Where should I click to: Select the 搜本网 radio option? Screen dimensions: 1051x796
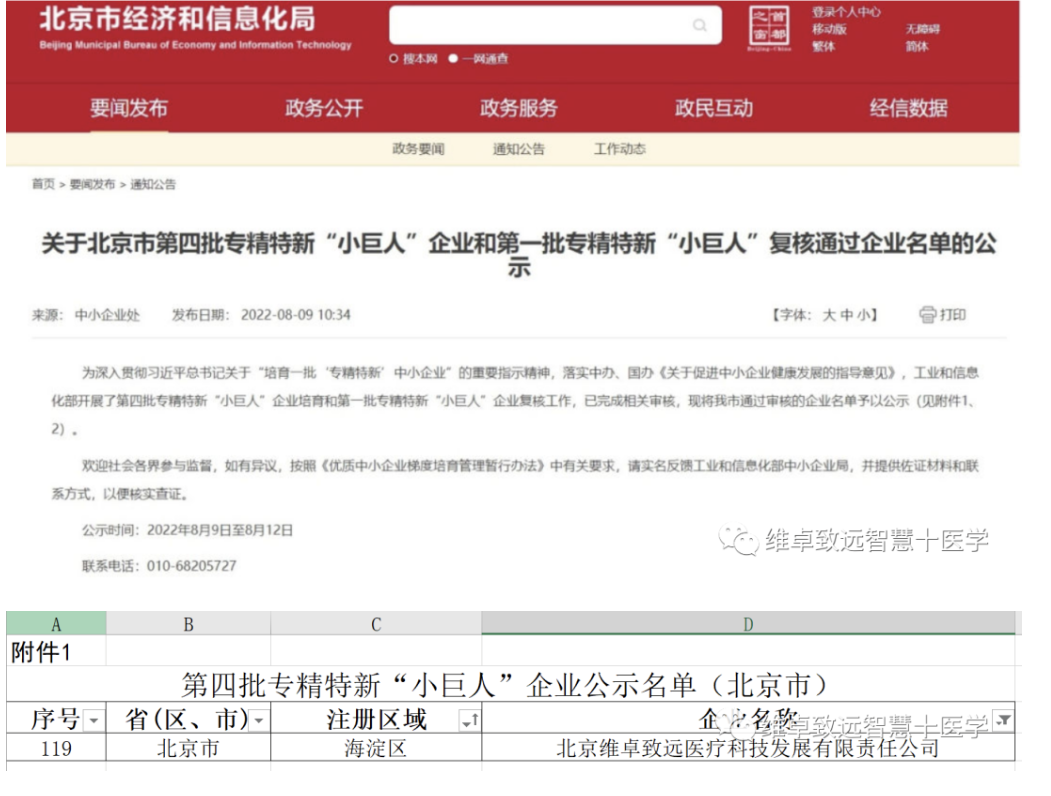click(394, 59)
